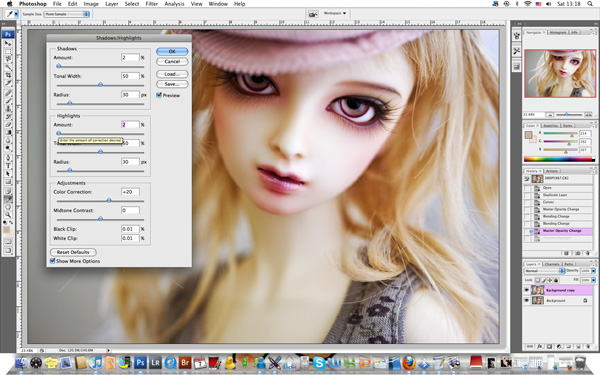Select the Path Selection arrow tool

pos(8,174)
